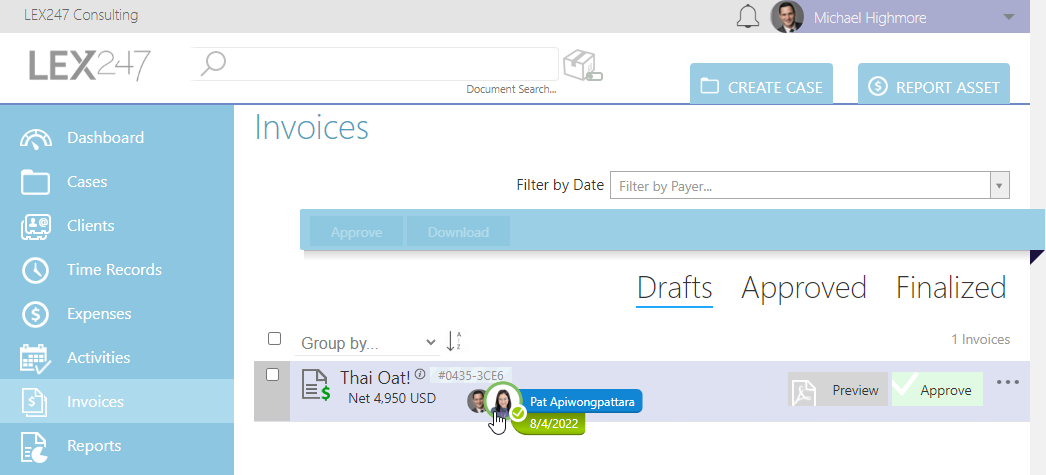Open the Filter by Payer dropdown arrow
1046x475 pixels.
999,185
